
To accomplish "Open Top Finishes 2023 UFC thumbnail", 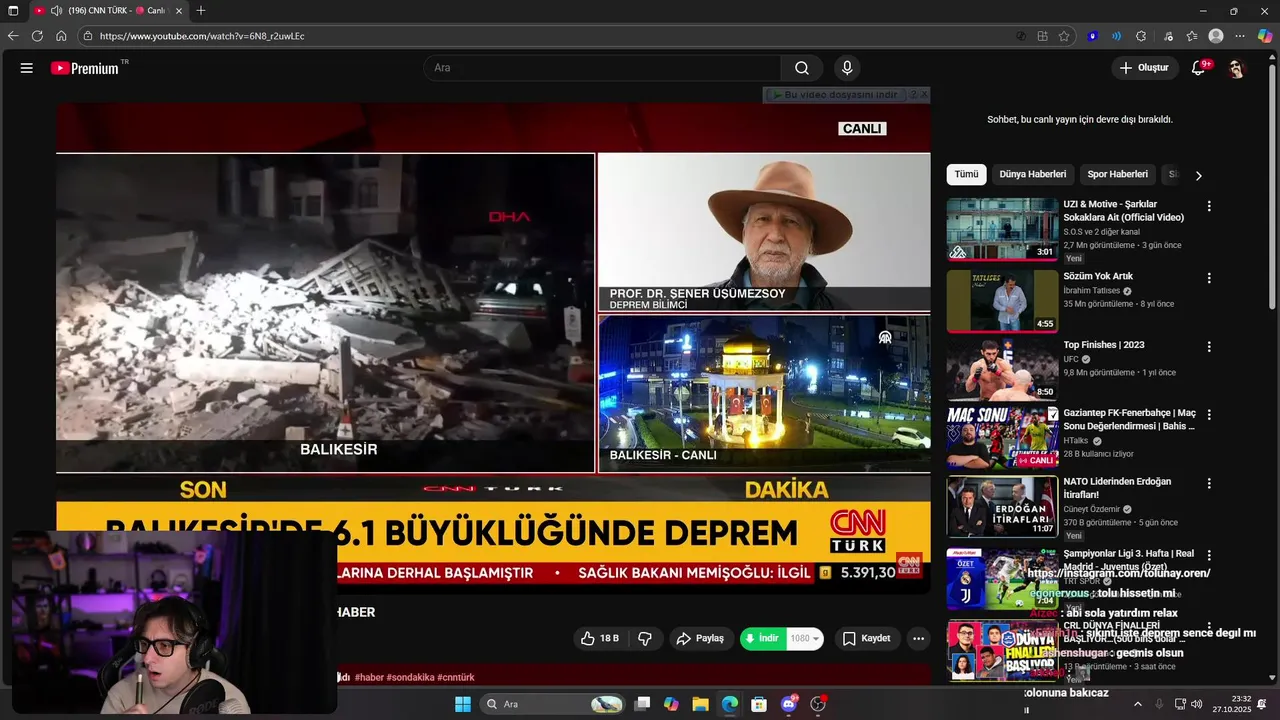I will 1002,369.
